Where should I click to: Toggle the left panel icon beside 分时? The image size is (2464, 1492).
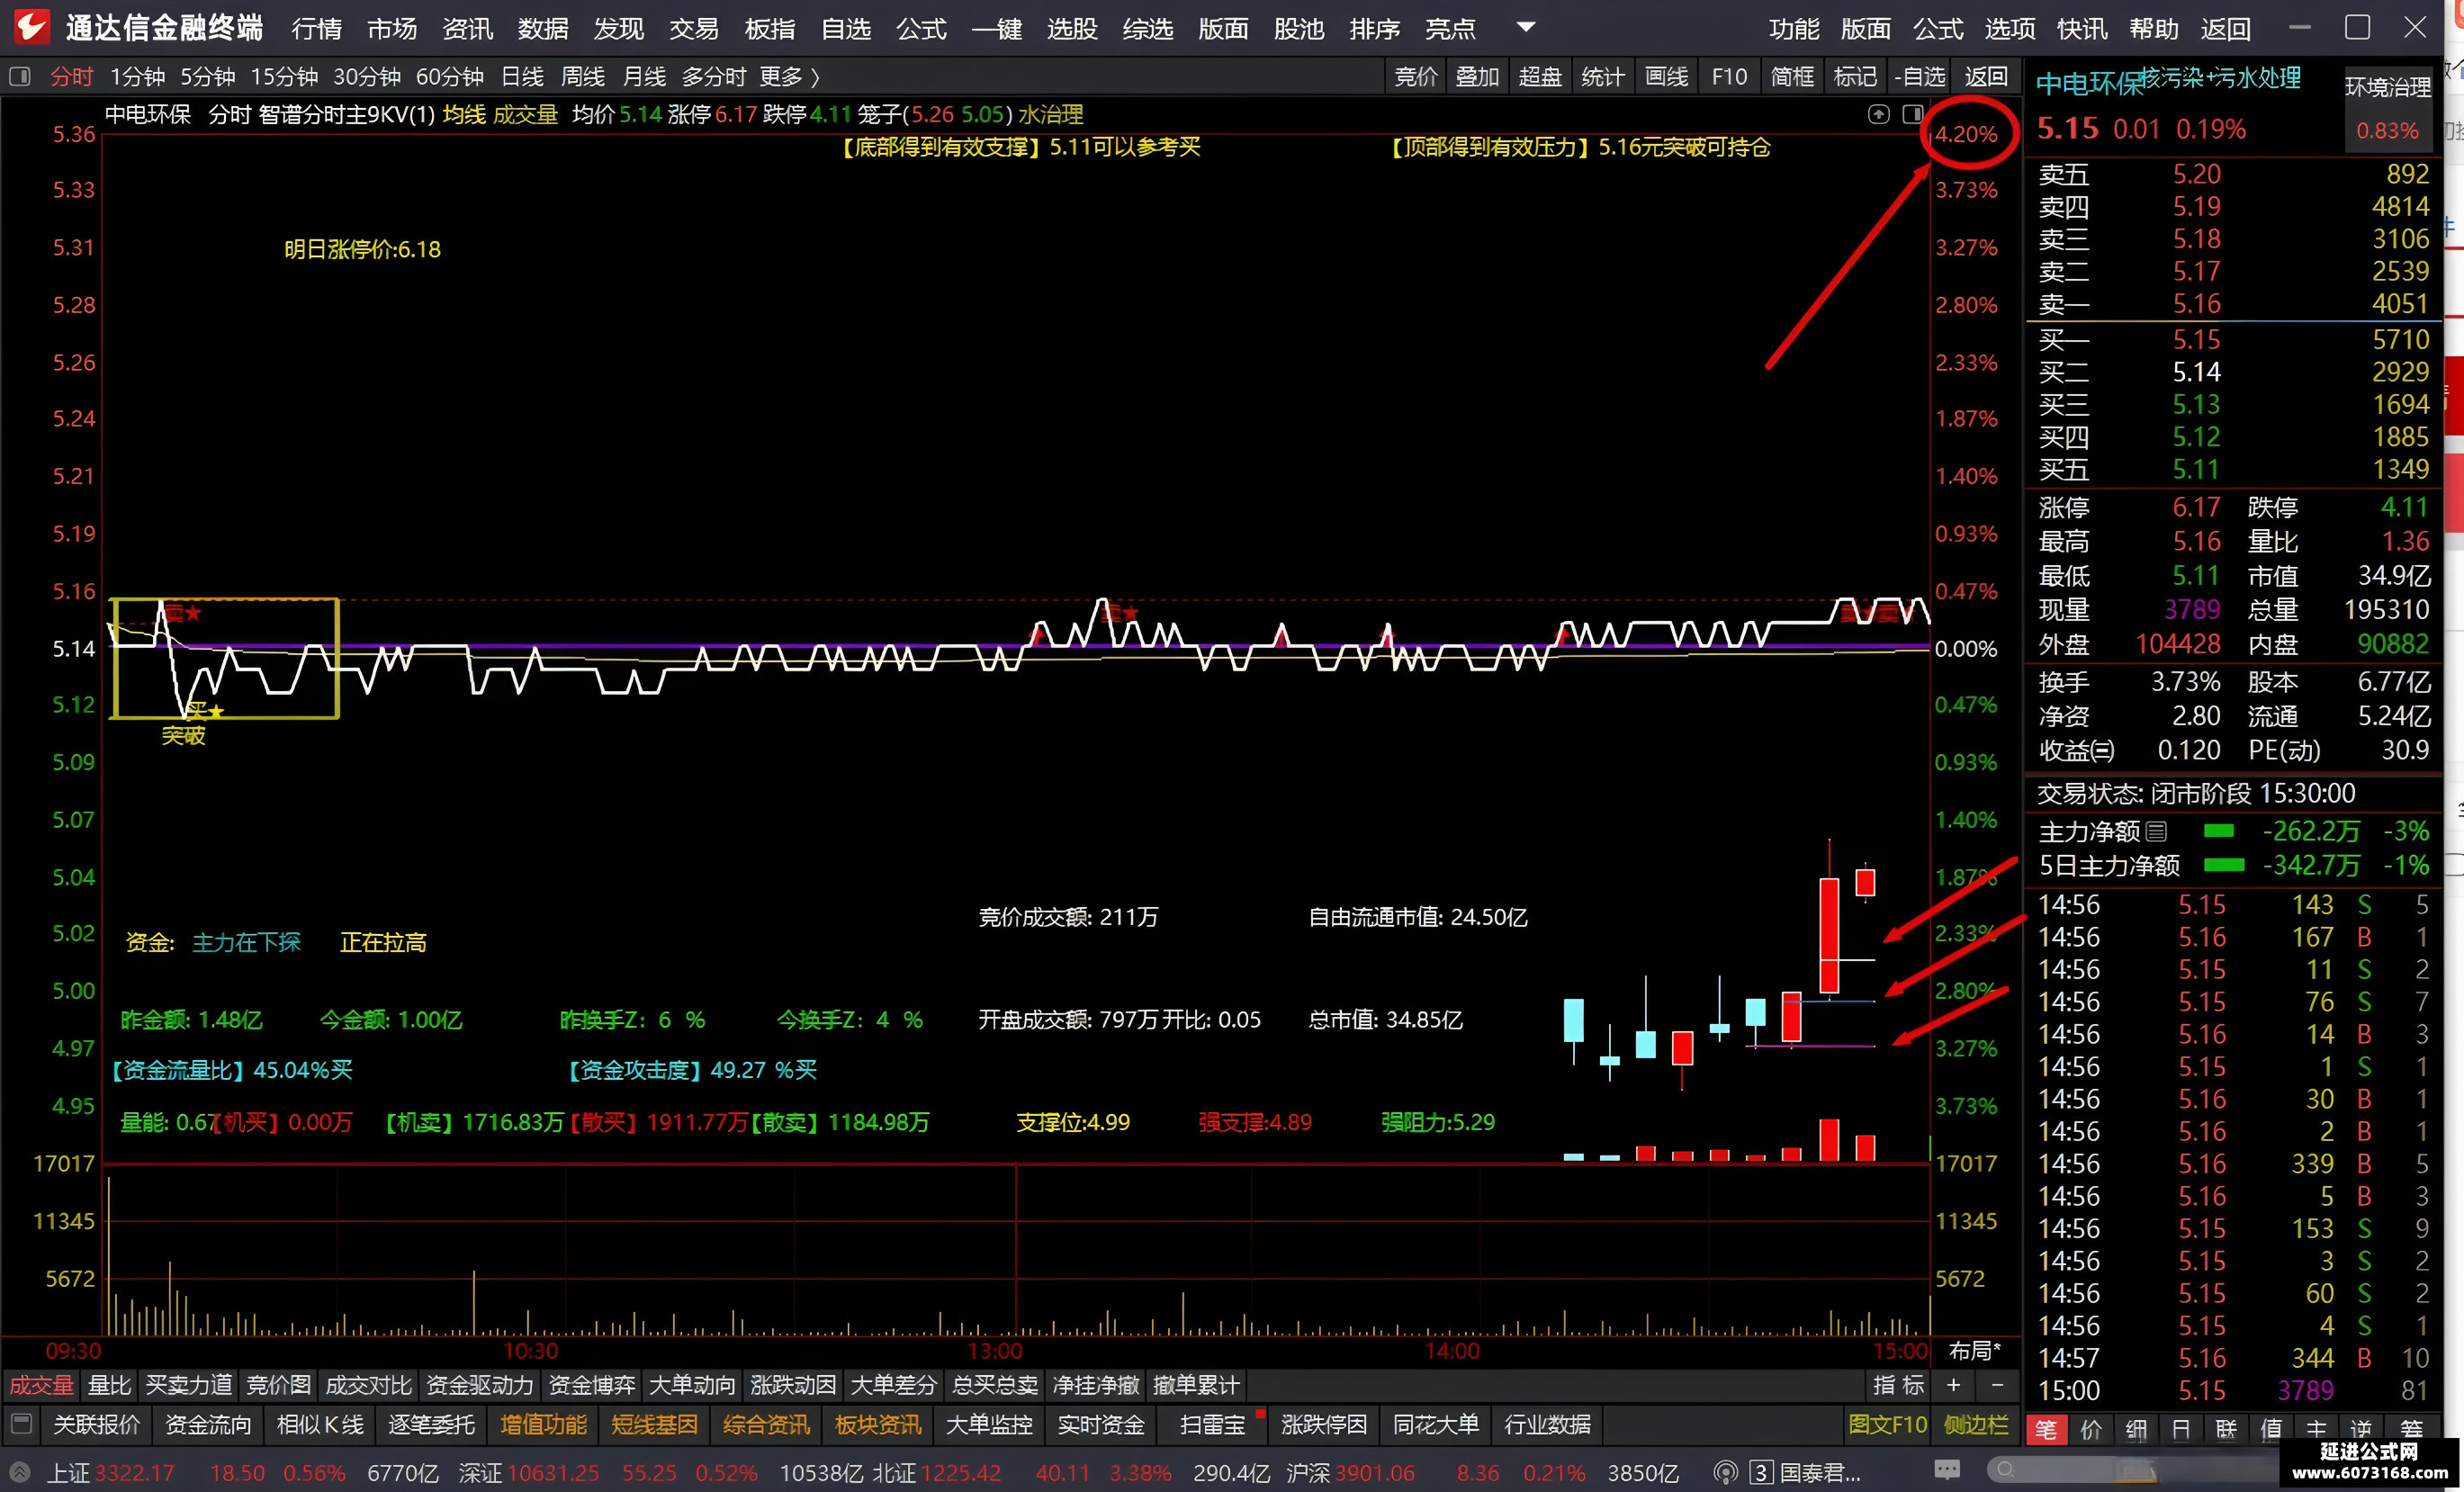pyautogui.click(x=19, y=77)
